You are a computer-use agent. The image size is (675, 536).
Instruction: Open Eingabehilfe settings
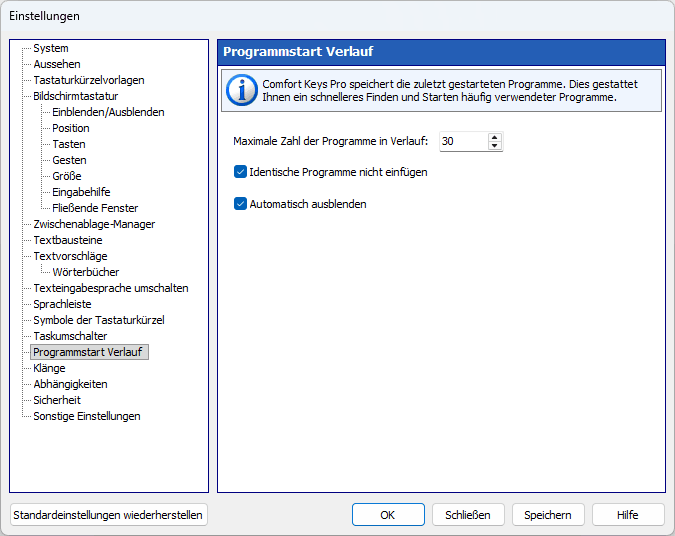(x=81, y=192)
